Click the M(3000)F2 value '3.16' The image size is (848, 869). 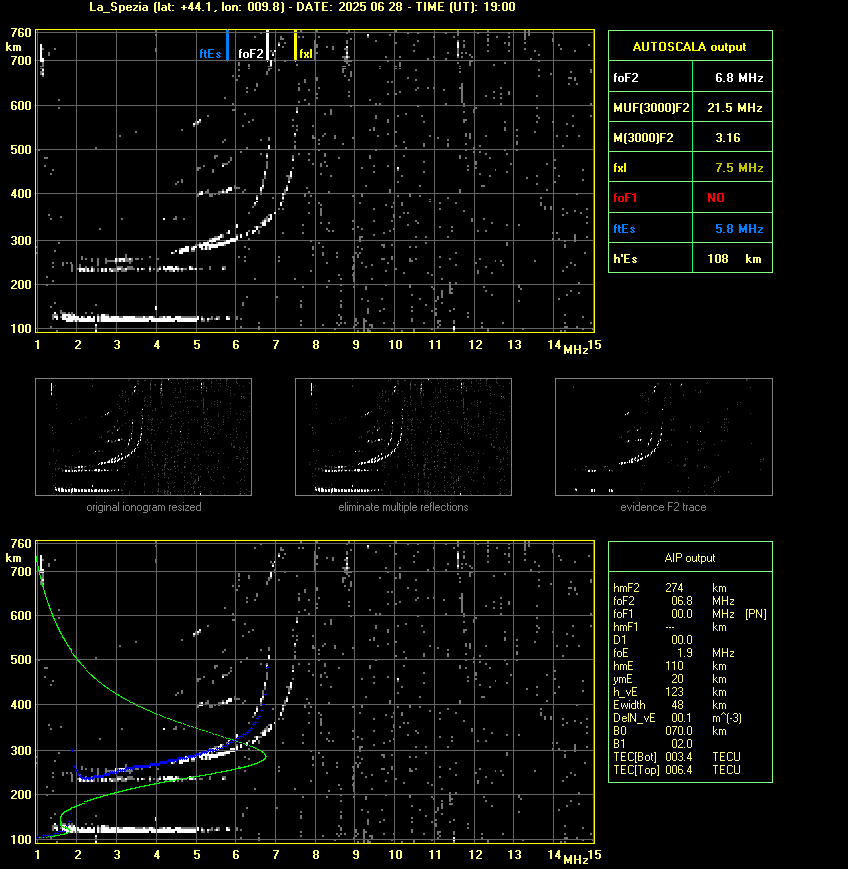click(728, 137)
